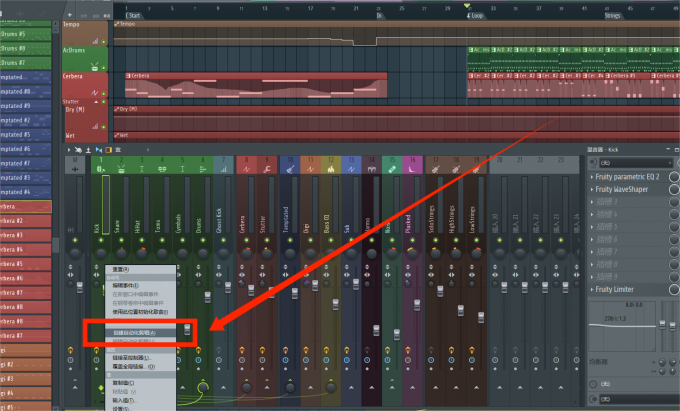Select the Ghost Kick track icon
This screenshot has height=411, width=680.
pyautogui.click(x=223, y=169)
